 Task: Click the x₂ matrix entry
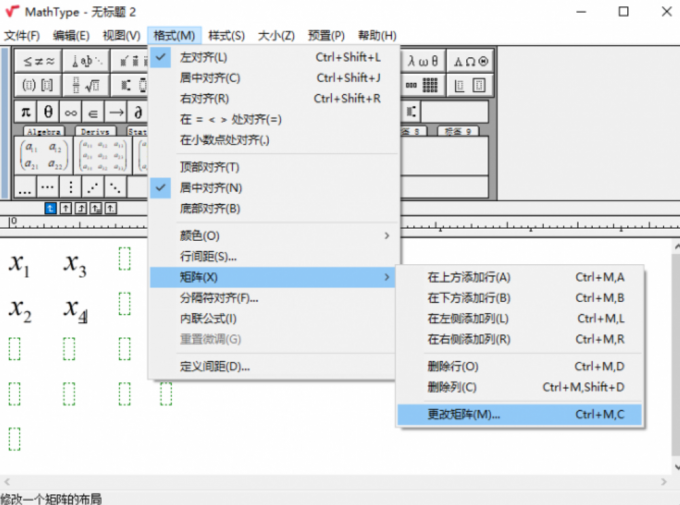pyautogui.click(x=20, y=311)
